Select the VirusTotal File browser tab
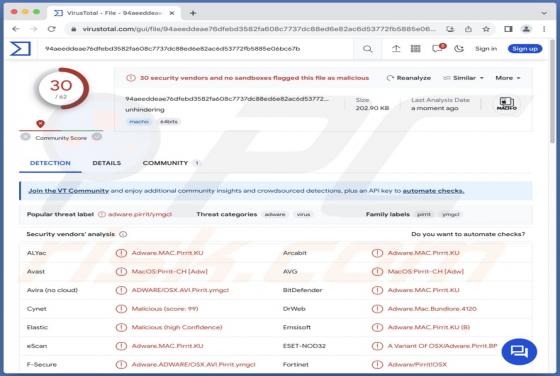 coord(114,13)
